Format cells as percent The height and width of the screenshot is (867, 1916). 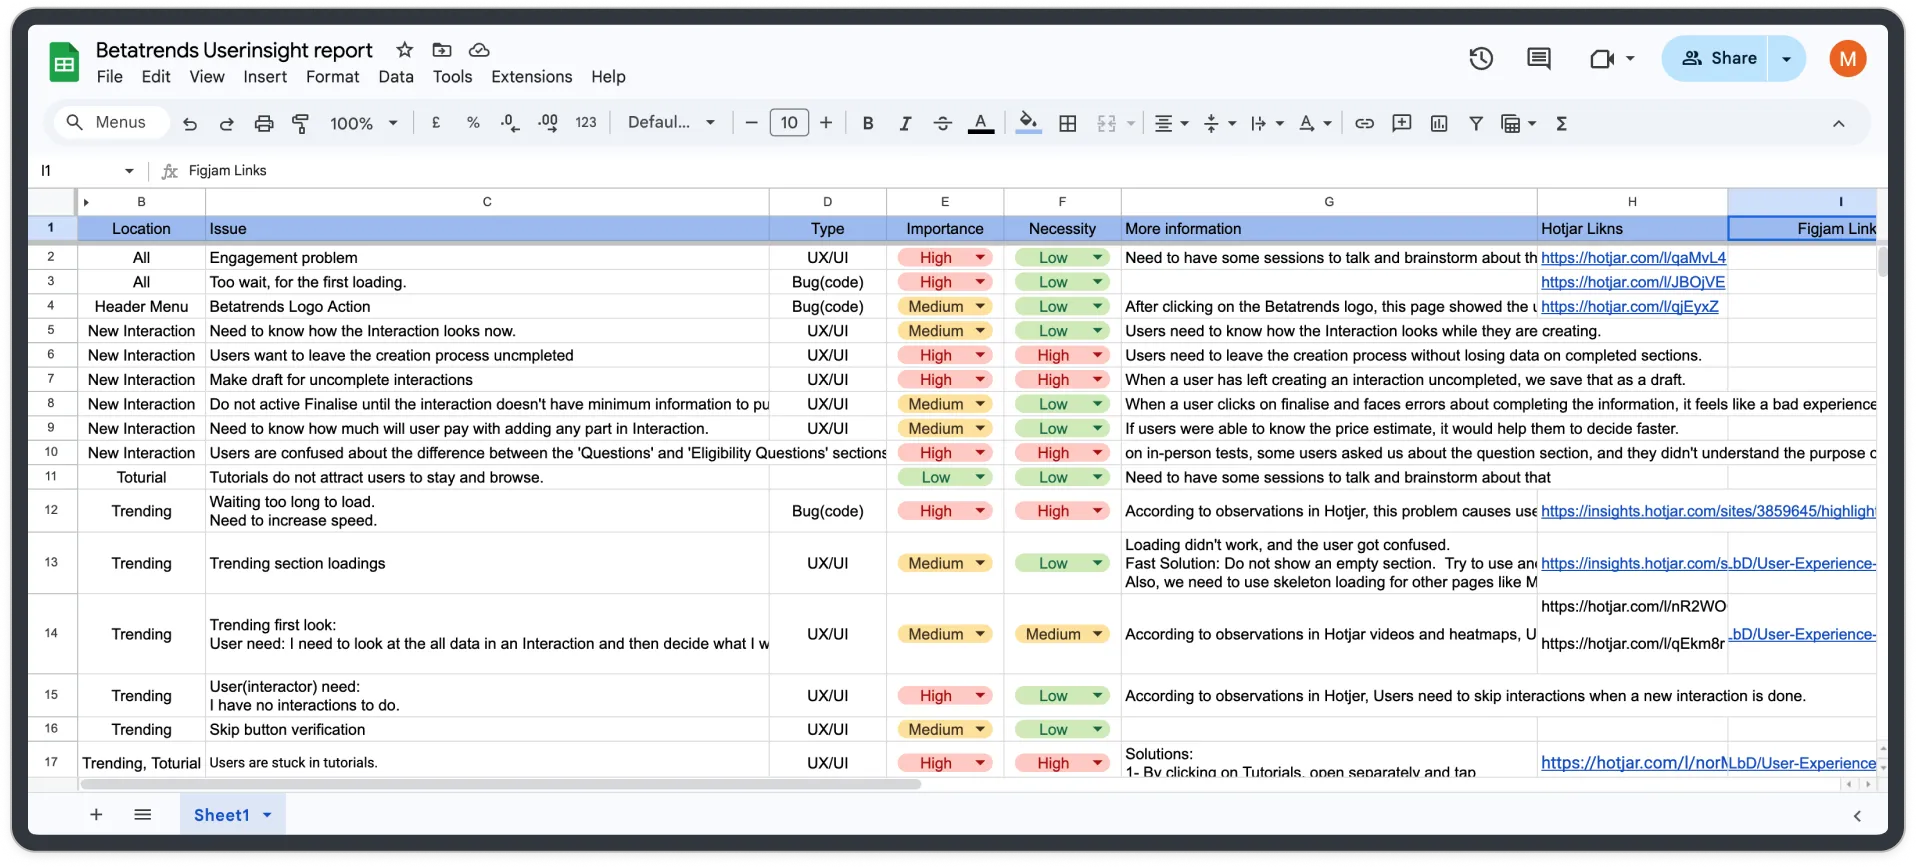pyautogui.click(x=473, y=123)
